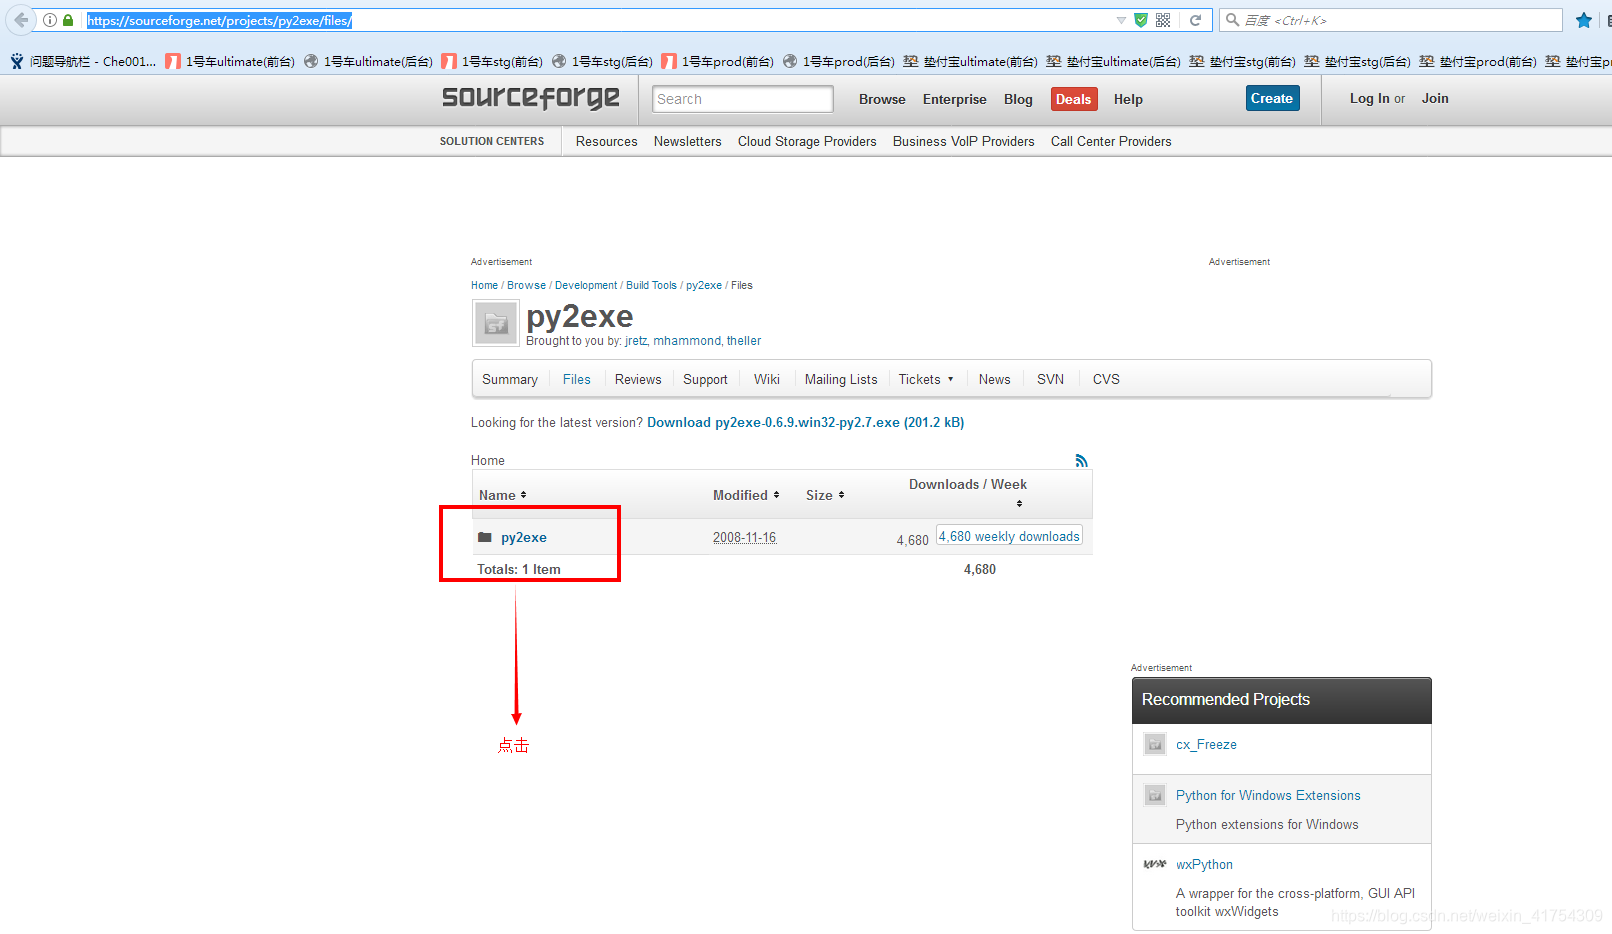Open Business VoIP Providers link
The width and height of the screenshot is (1612, 934).
[963, 141]
